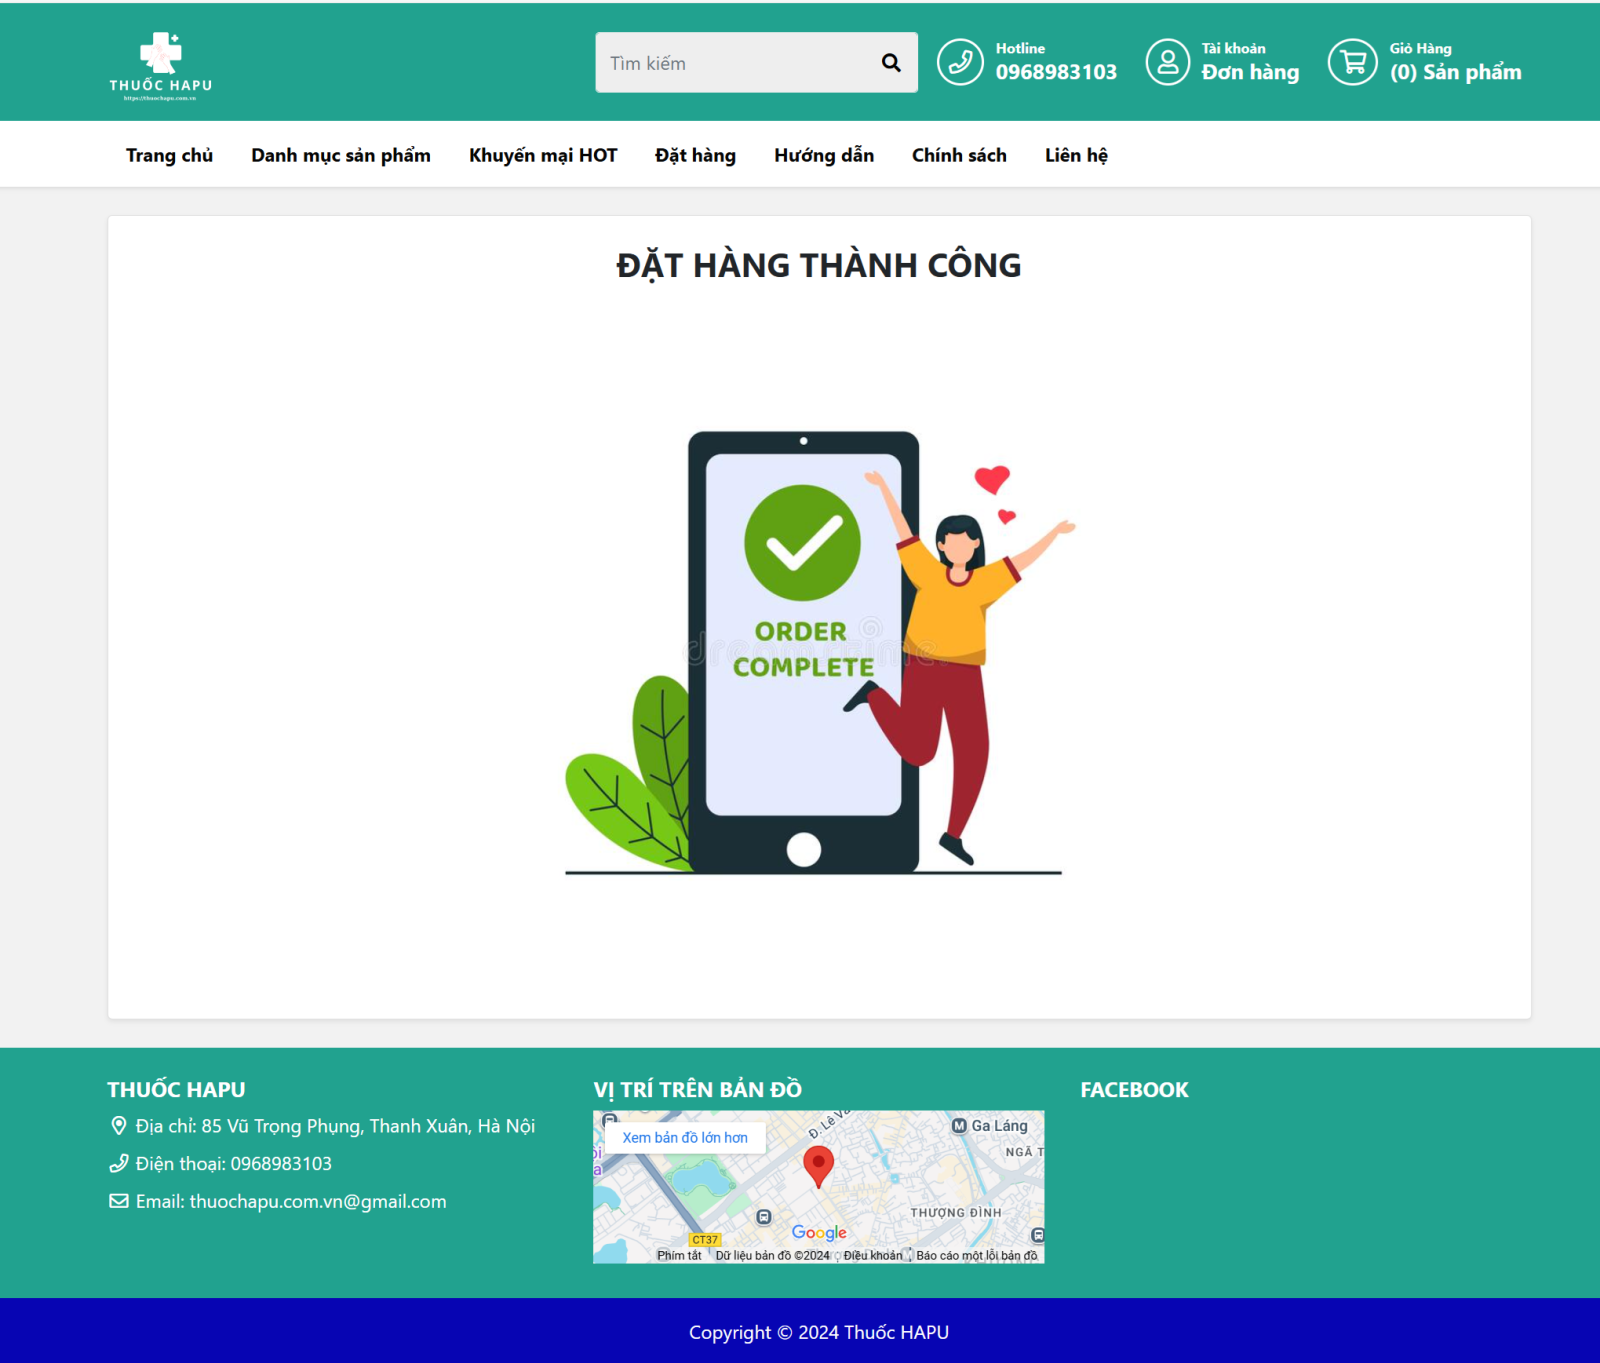Go to Trang chủ menu item
This screenshot has width=1600, height=1363.
pyautogui.click(x=169, y=155)
